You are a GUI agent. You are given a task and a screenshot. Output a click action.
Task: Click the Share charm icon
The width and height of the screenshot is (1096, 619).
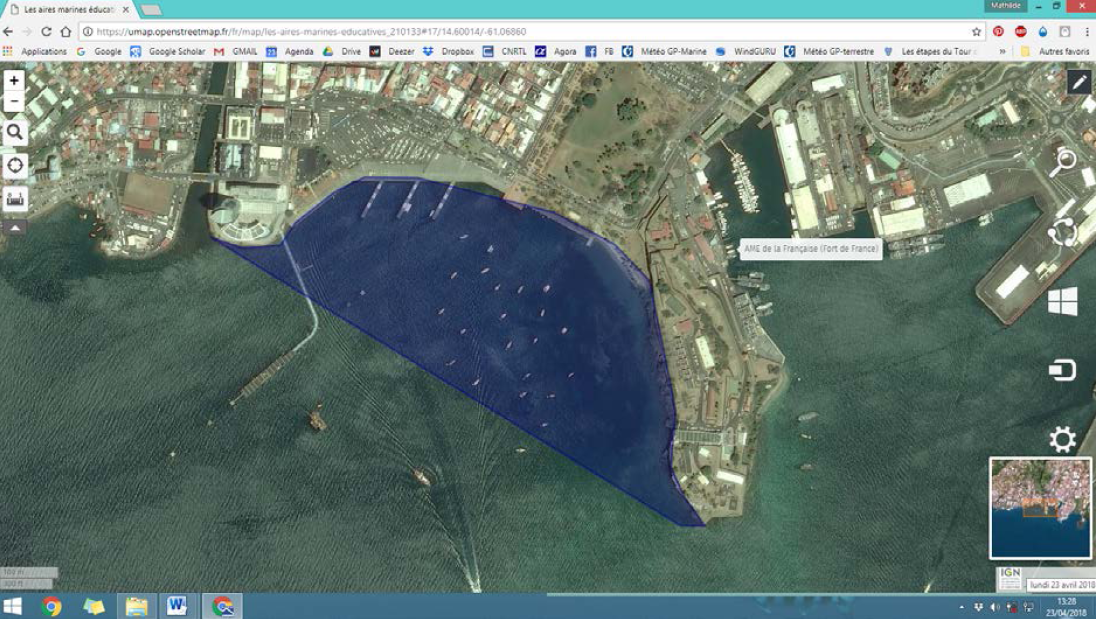tap(1061, 232)
